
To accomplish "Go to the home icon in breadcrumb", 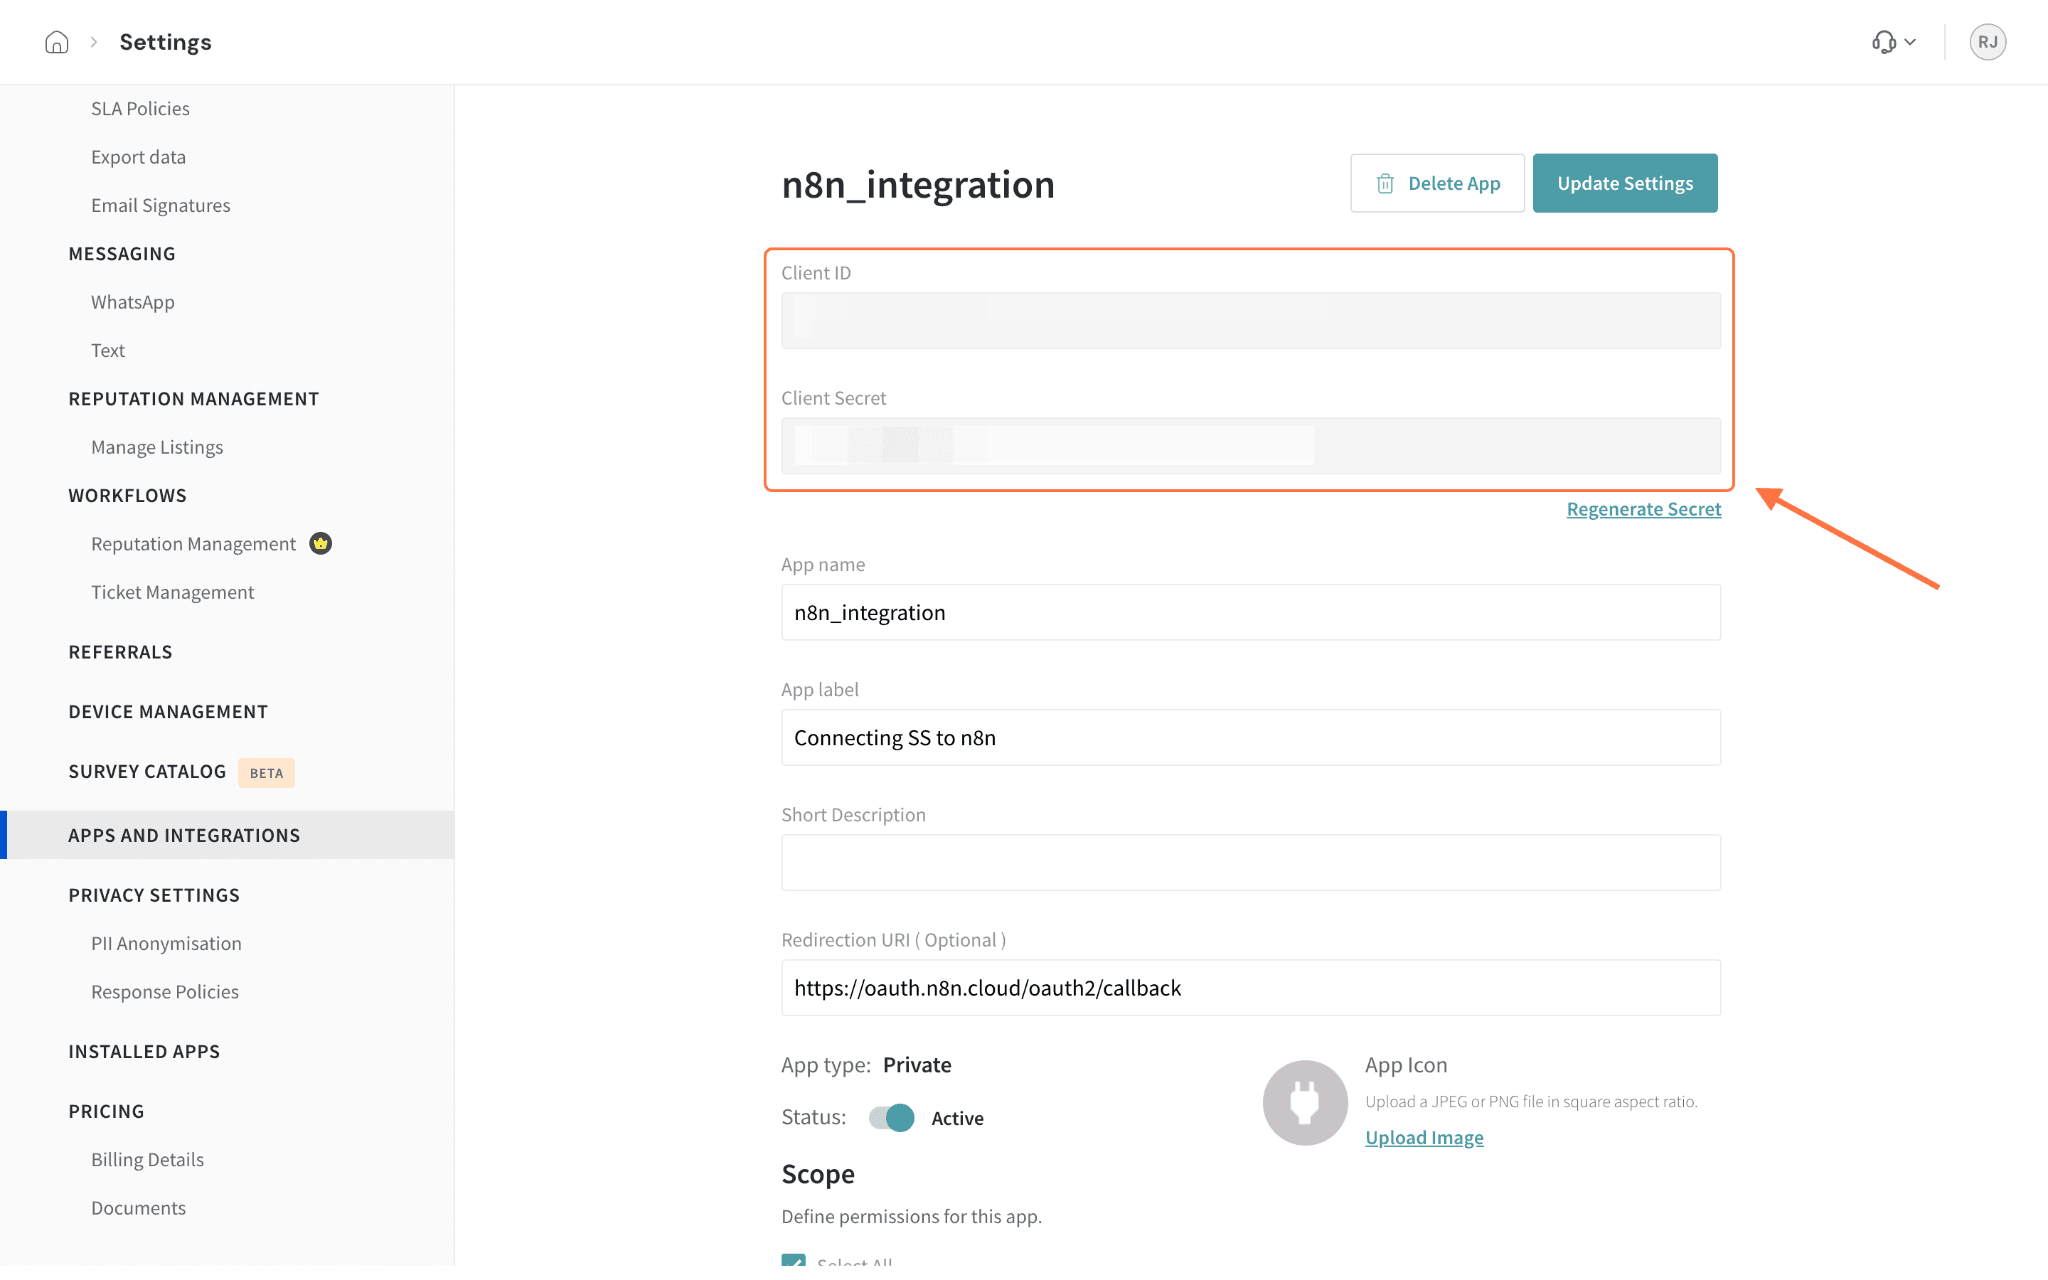I will (57, 42).
